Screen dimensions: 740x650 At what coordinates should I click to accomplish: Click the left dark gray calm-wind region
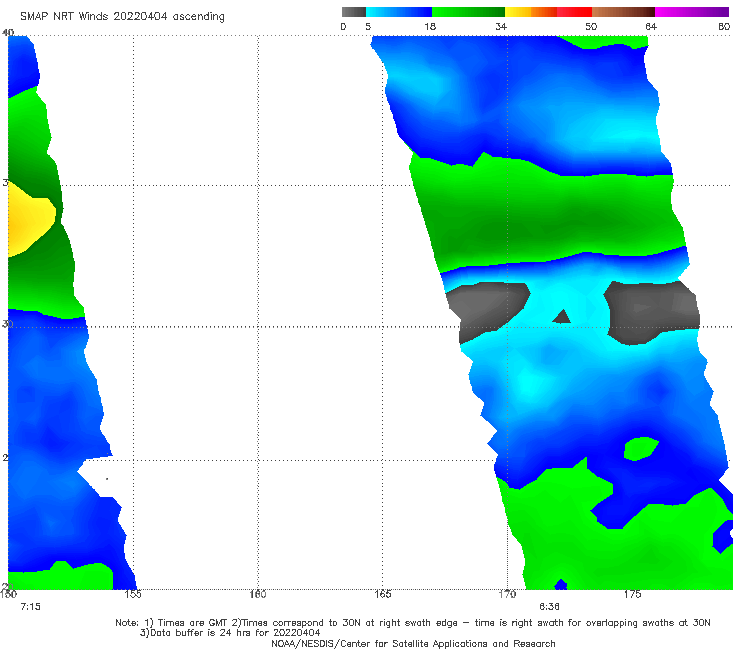pyautogui.click(x=486, y=309)
